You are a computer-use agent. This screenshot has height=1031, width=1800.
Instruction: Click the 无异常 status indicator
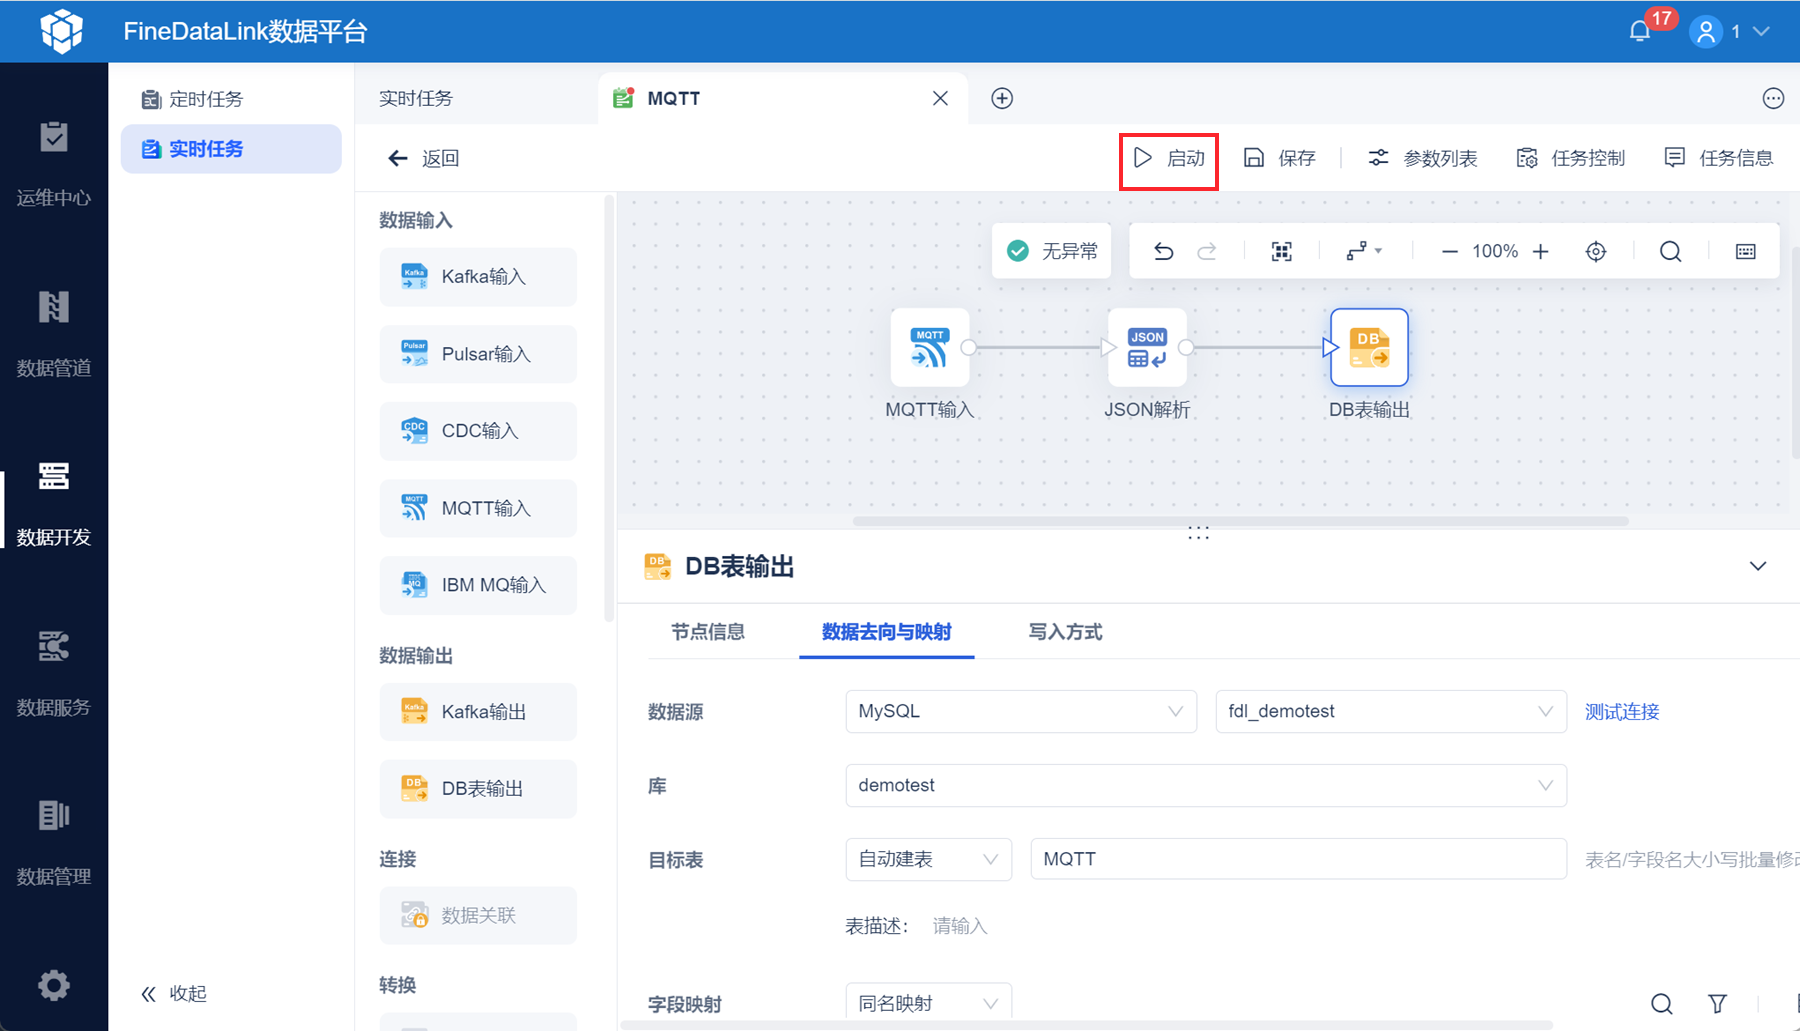pos(1052,251)
